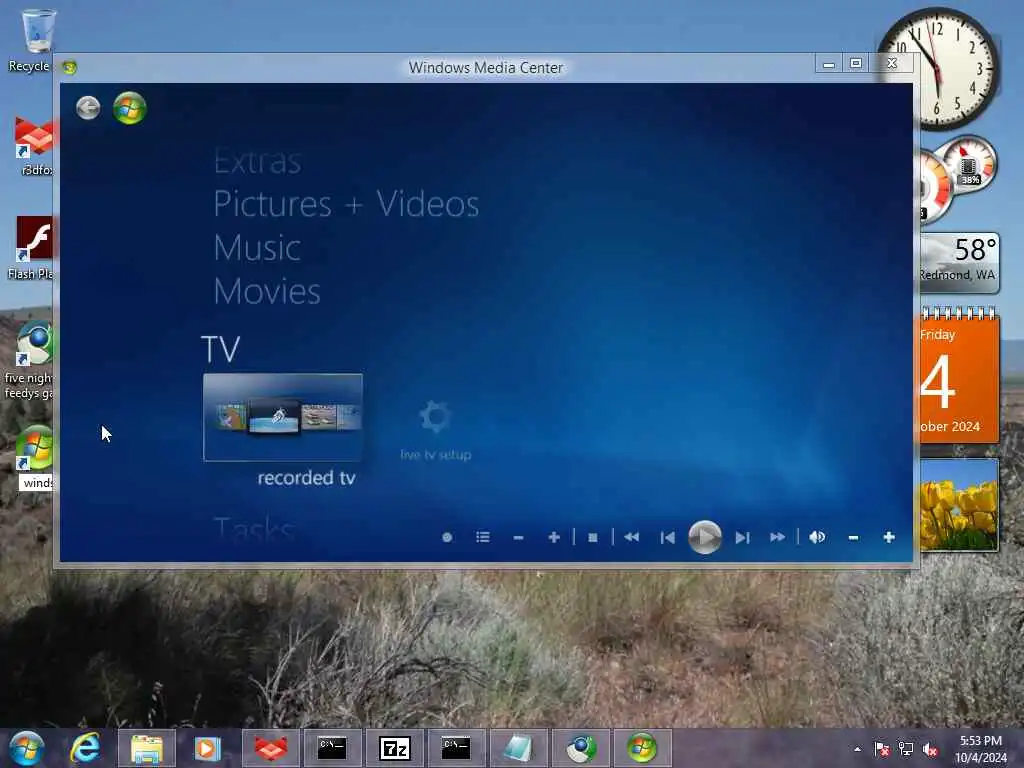Click channel up plus button
The height and width of the screenshot is (768, 1024).
(554, 537)
